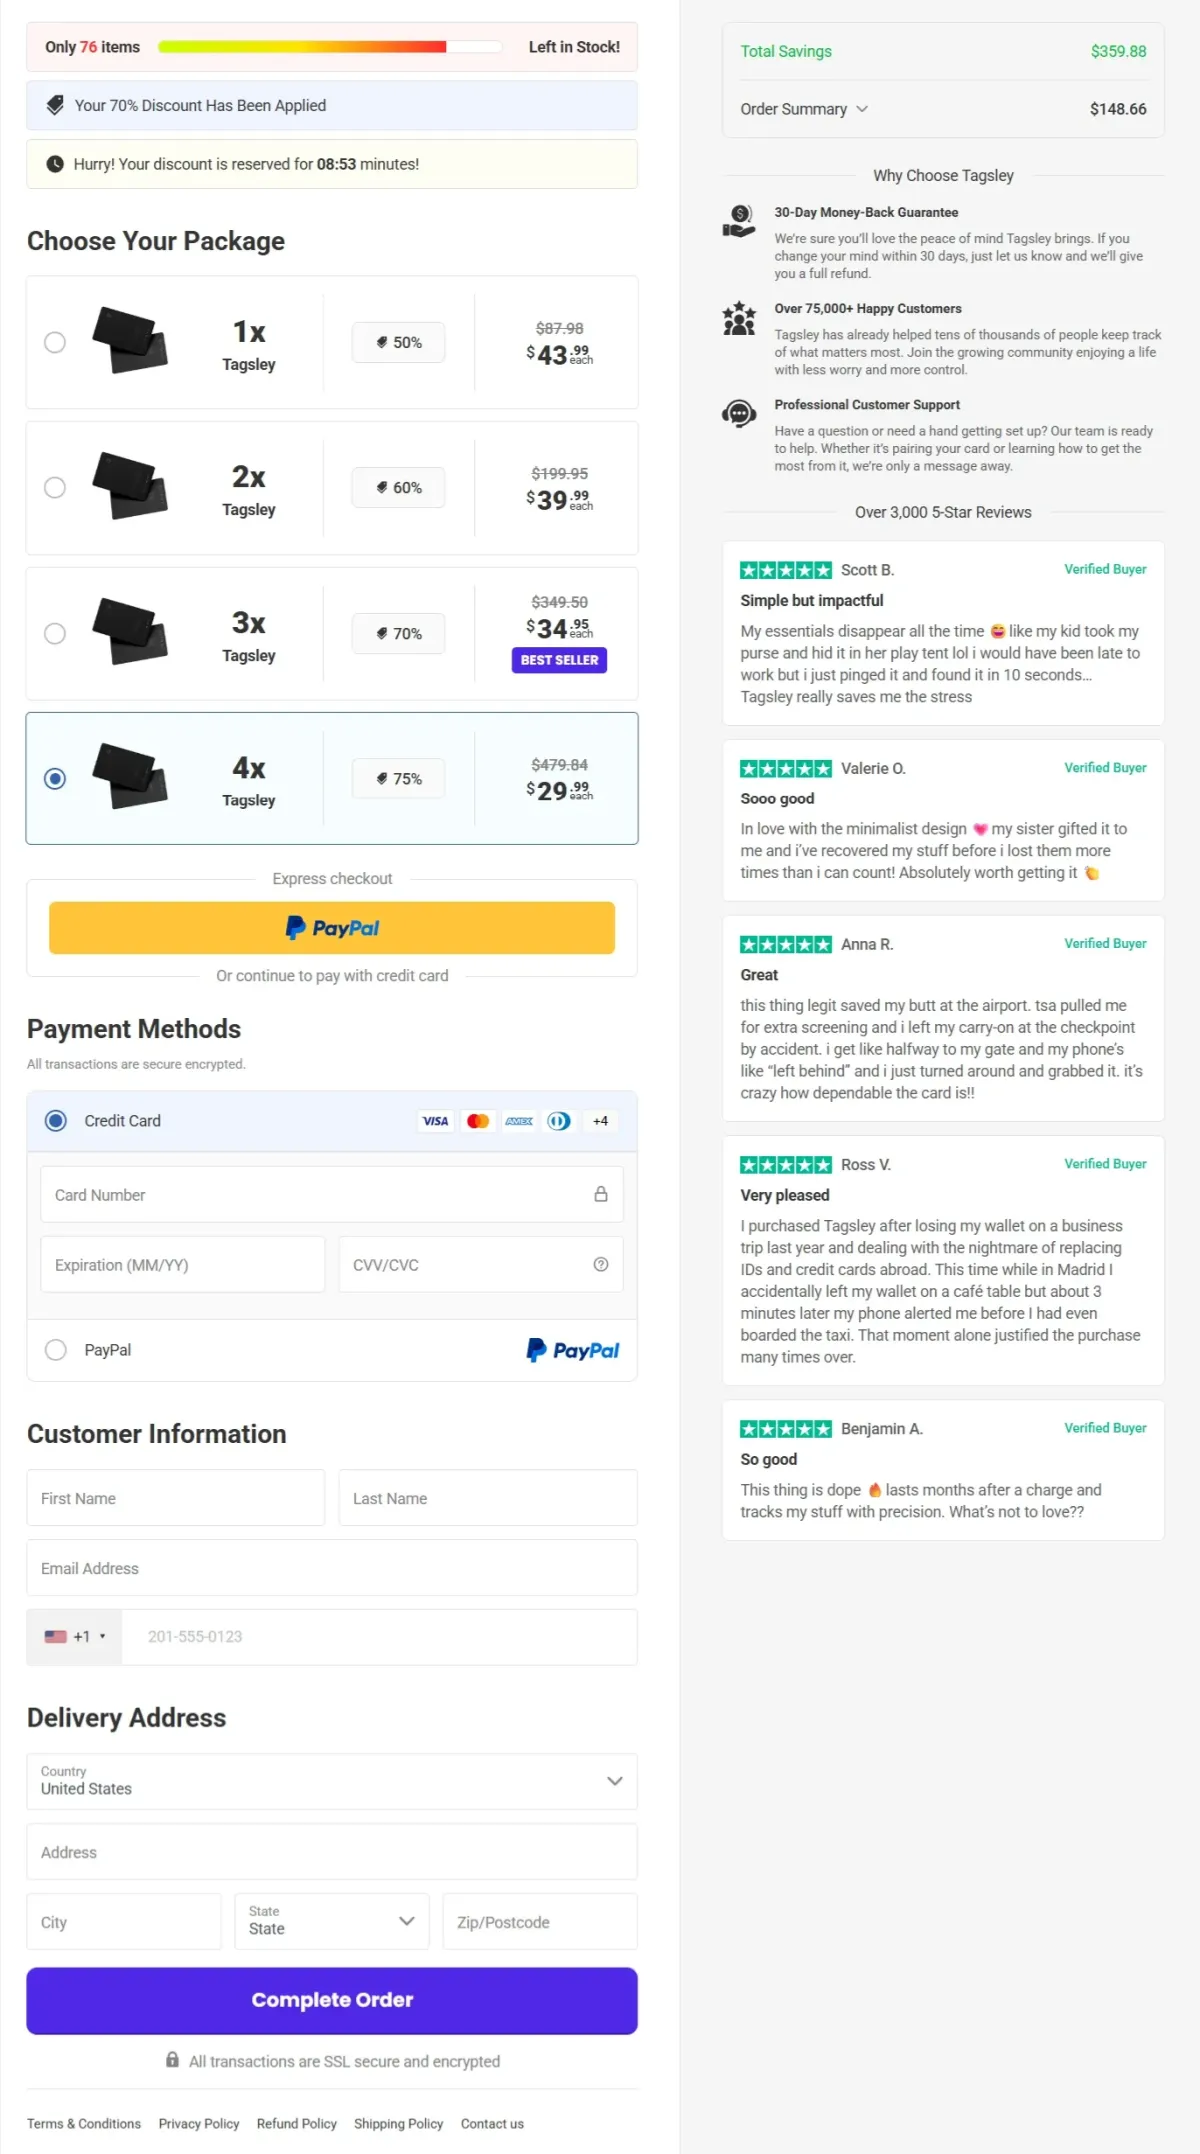Image resolution: width=1200 pixels, height=2154 pixels.
Task: Click the +4 additional cards icon
Action: coord(599,1121)
